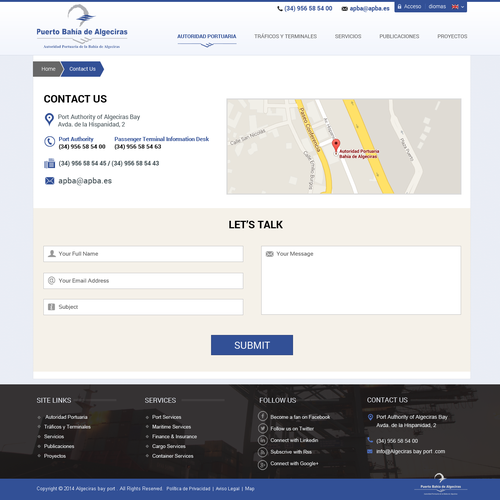Open Maritime Services footer link

coord(172,427)
